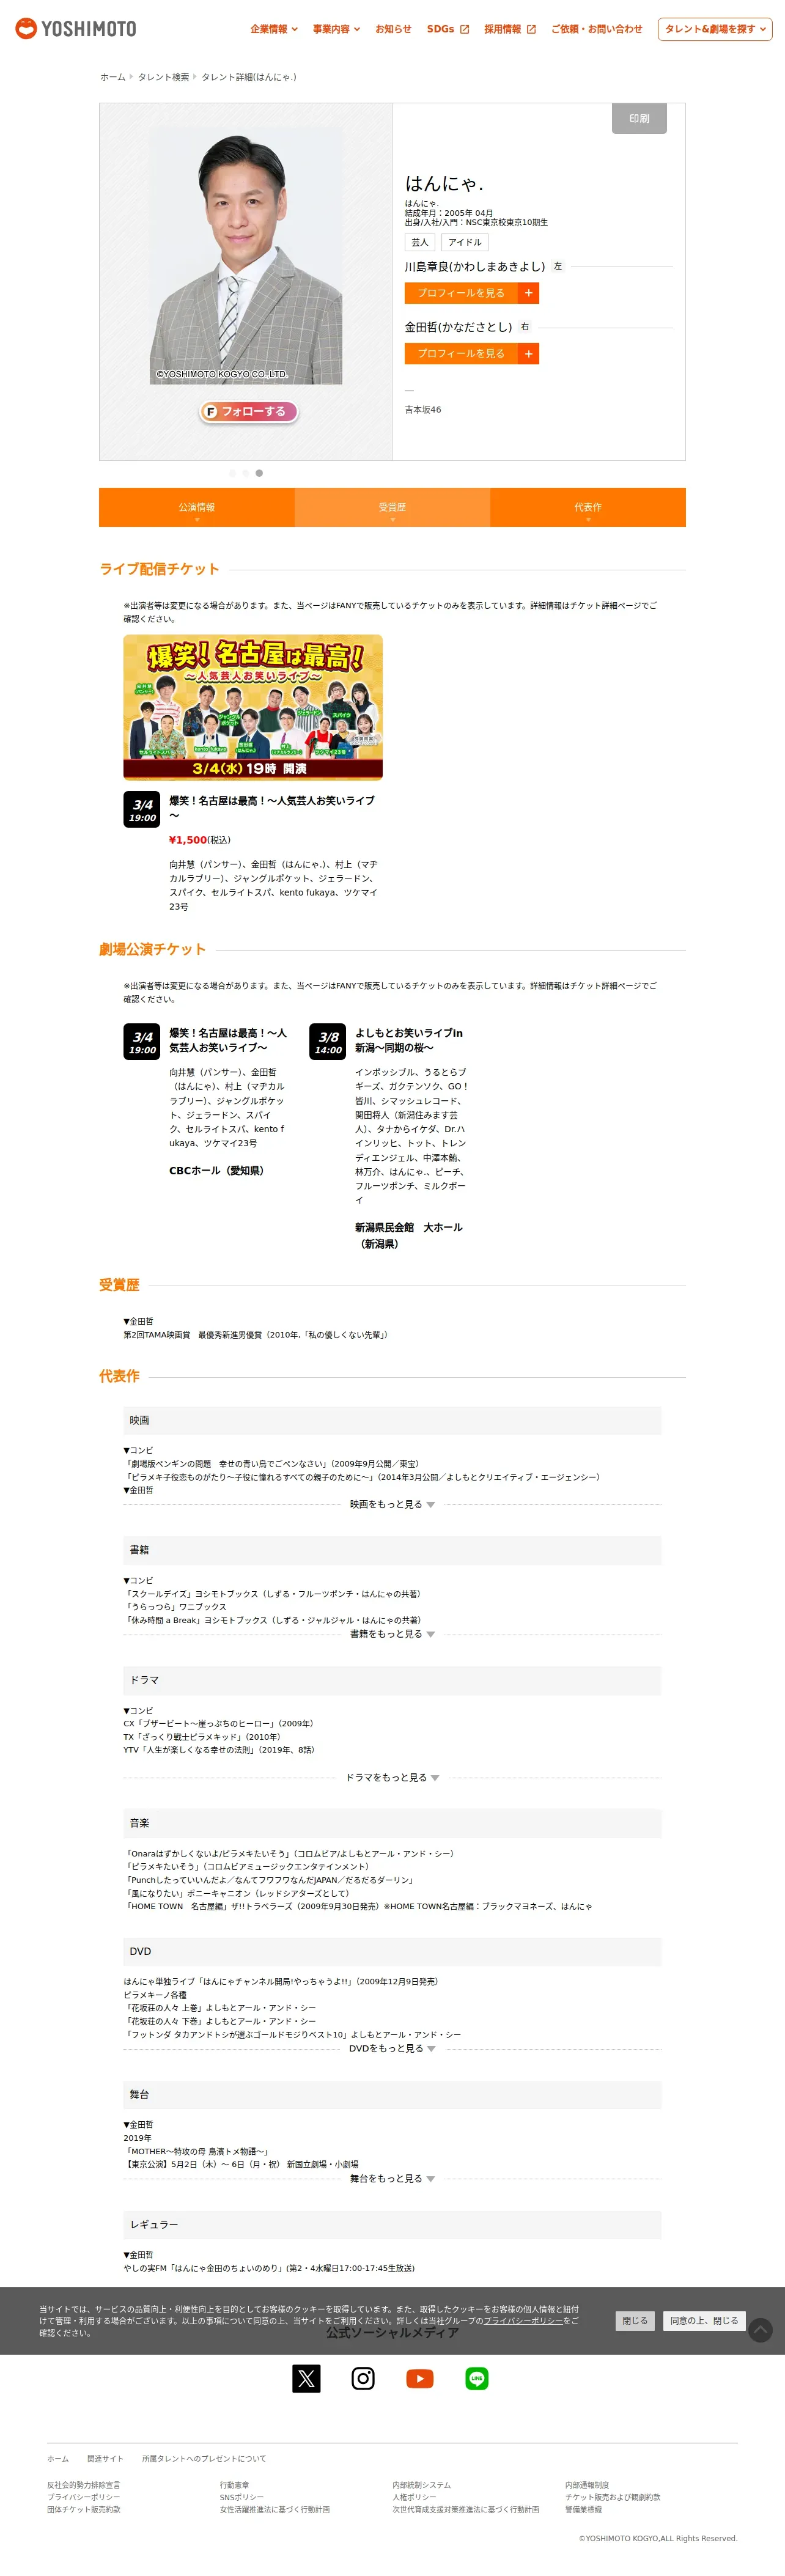Click plus icon beside 金田哲 profile button
The height and width of the screenshot is (2576, 785).
(529, 354)
